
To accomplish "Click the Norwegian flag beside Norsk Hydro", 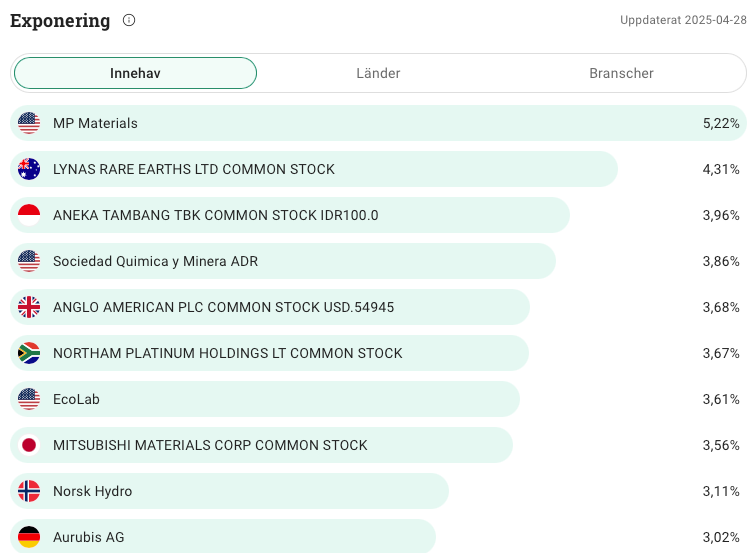I will pyautogui.click(x=29, y=492).
